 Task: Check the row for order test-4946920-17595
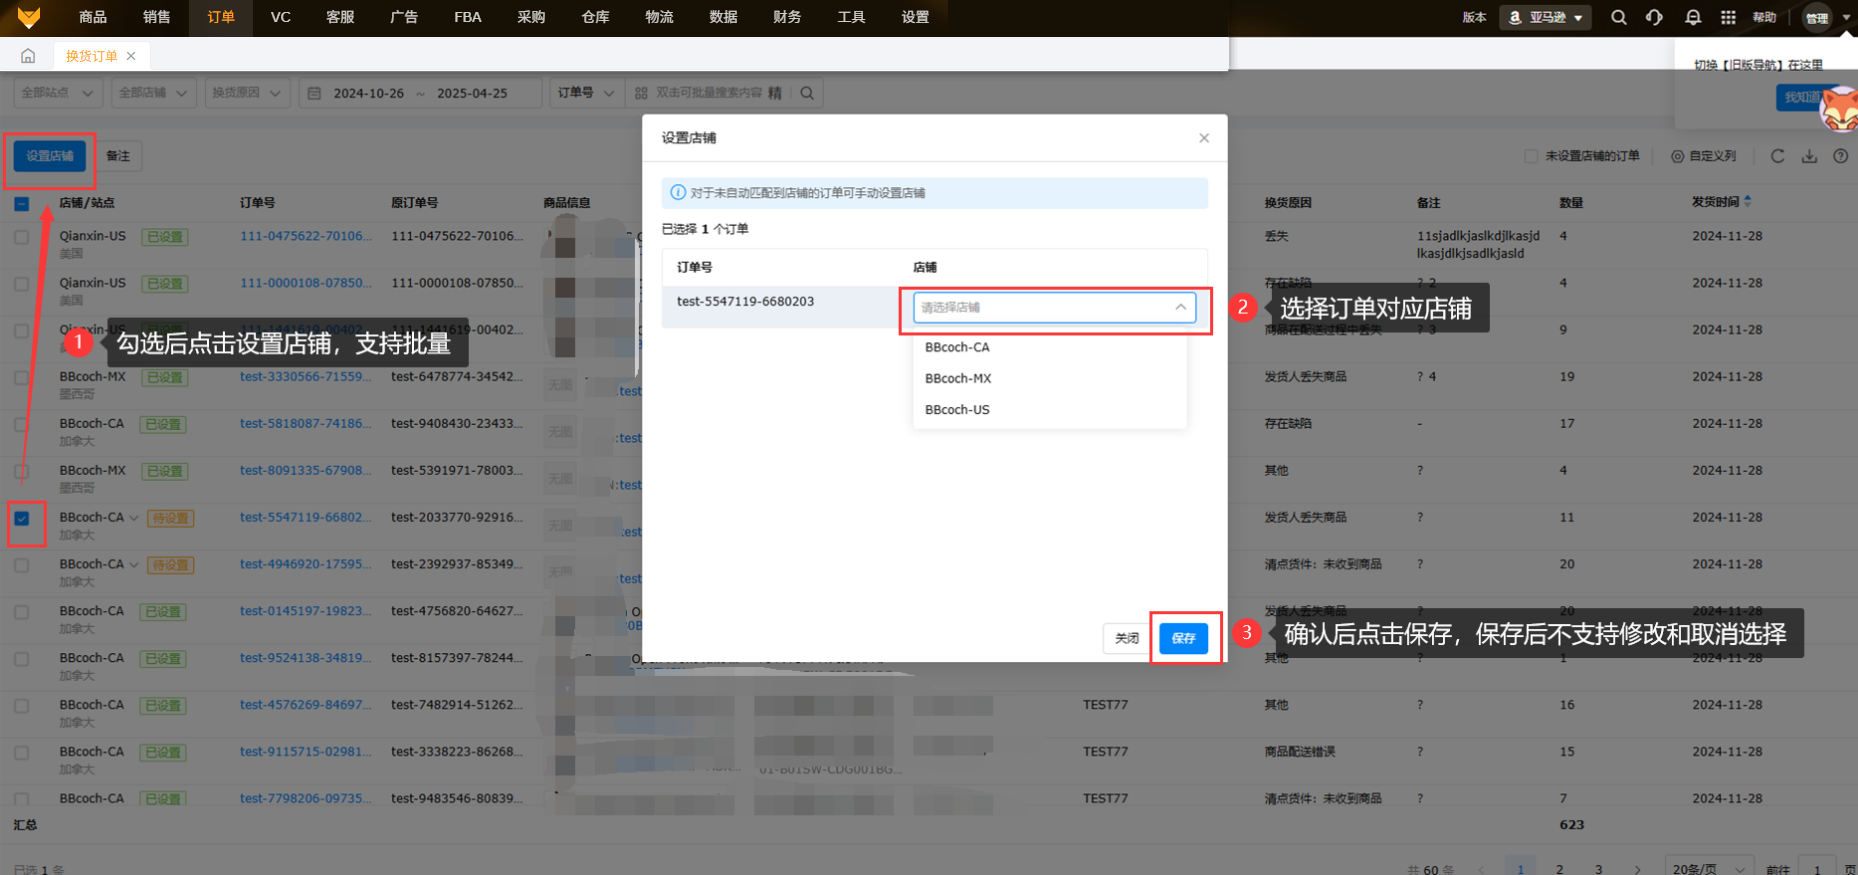tap(22, 565)
